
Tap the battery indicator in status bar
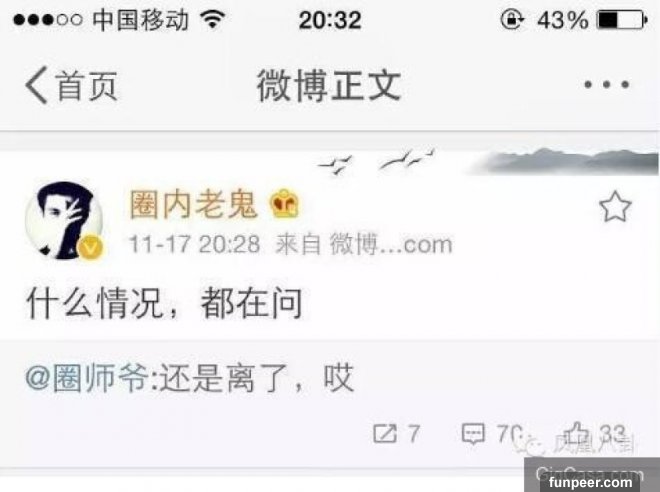pos(622,20)
